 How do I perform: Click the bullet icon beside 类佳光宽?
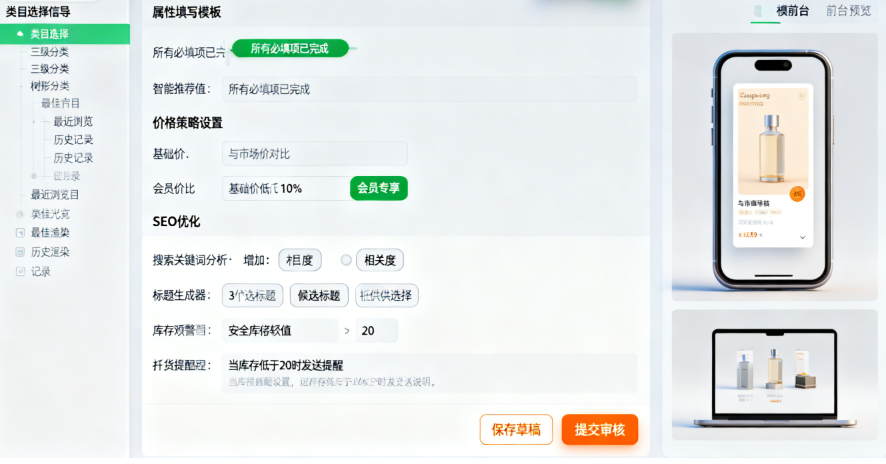point(20,214)
